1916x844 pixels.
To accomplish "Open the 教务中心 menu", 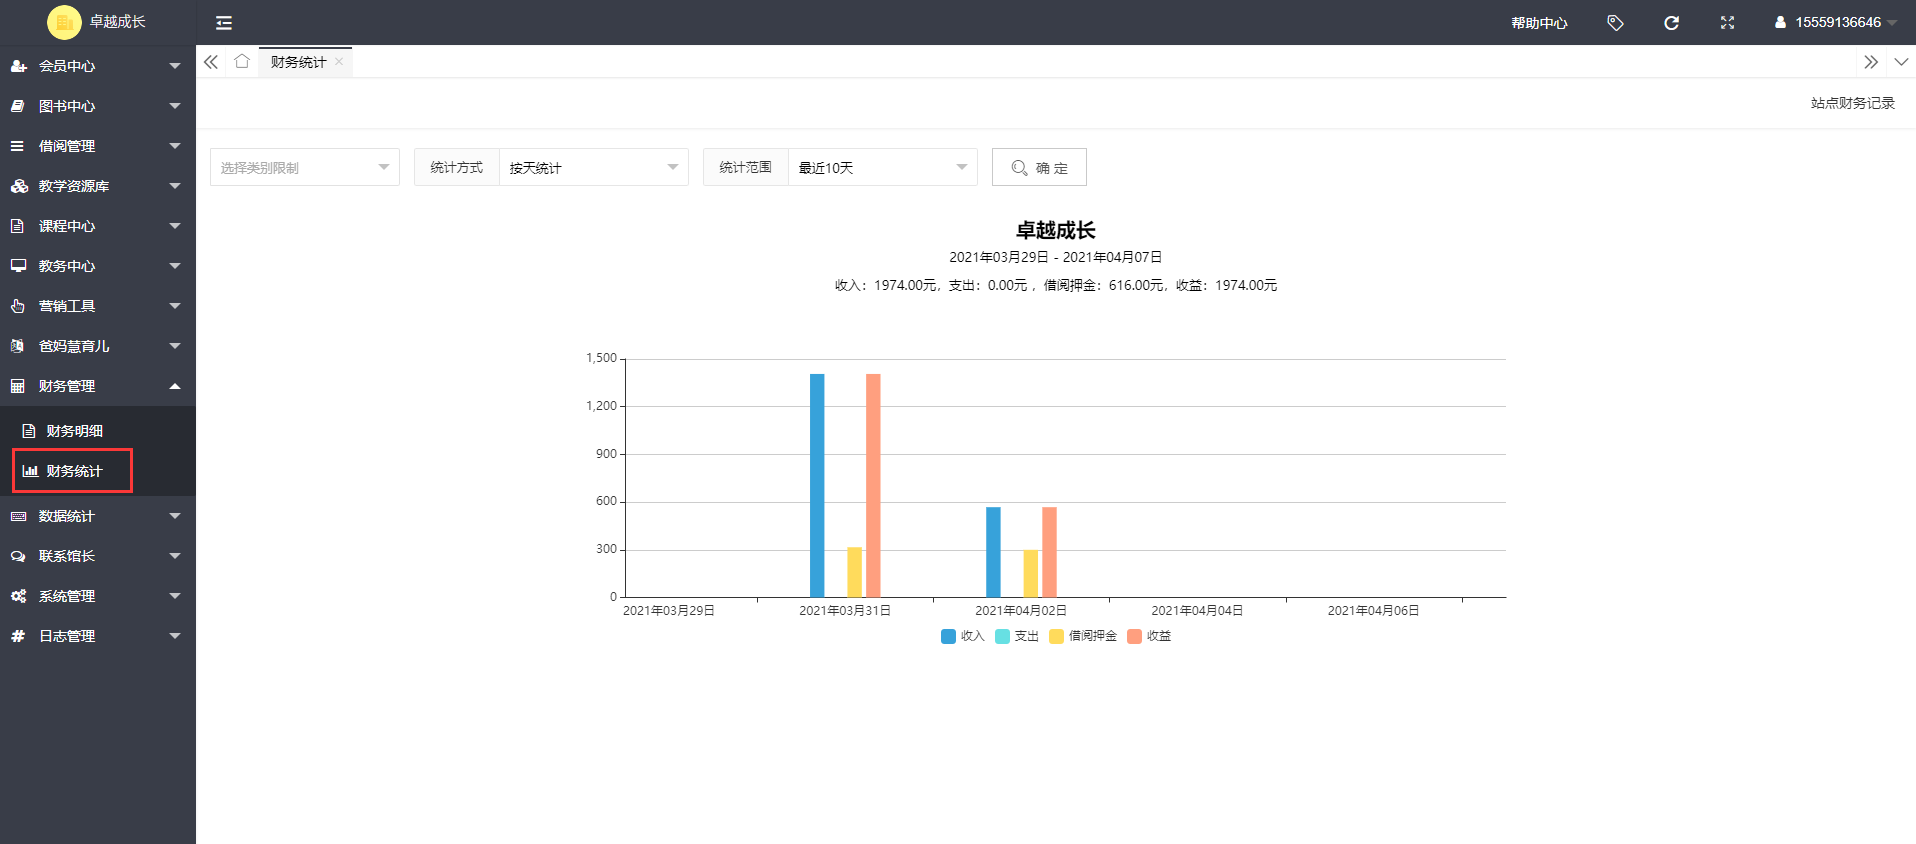I will click(x=98, y=266).
